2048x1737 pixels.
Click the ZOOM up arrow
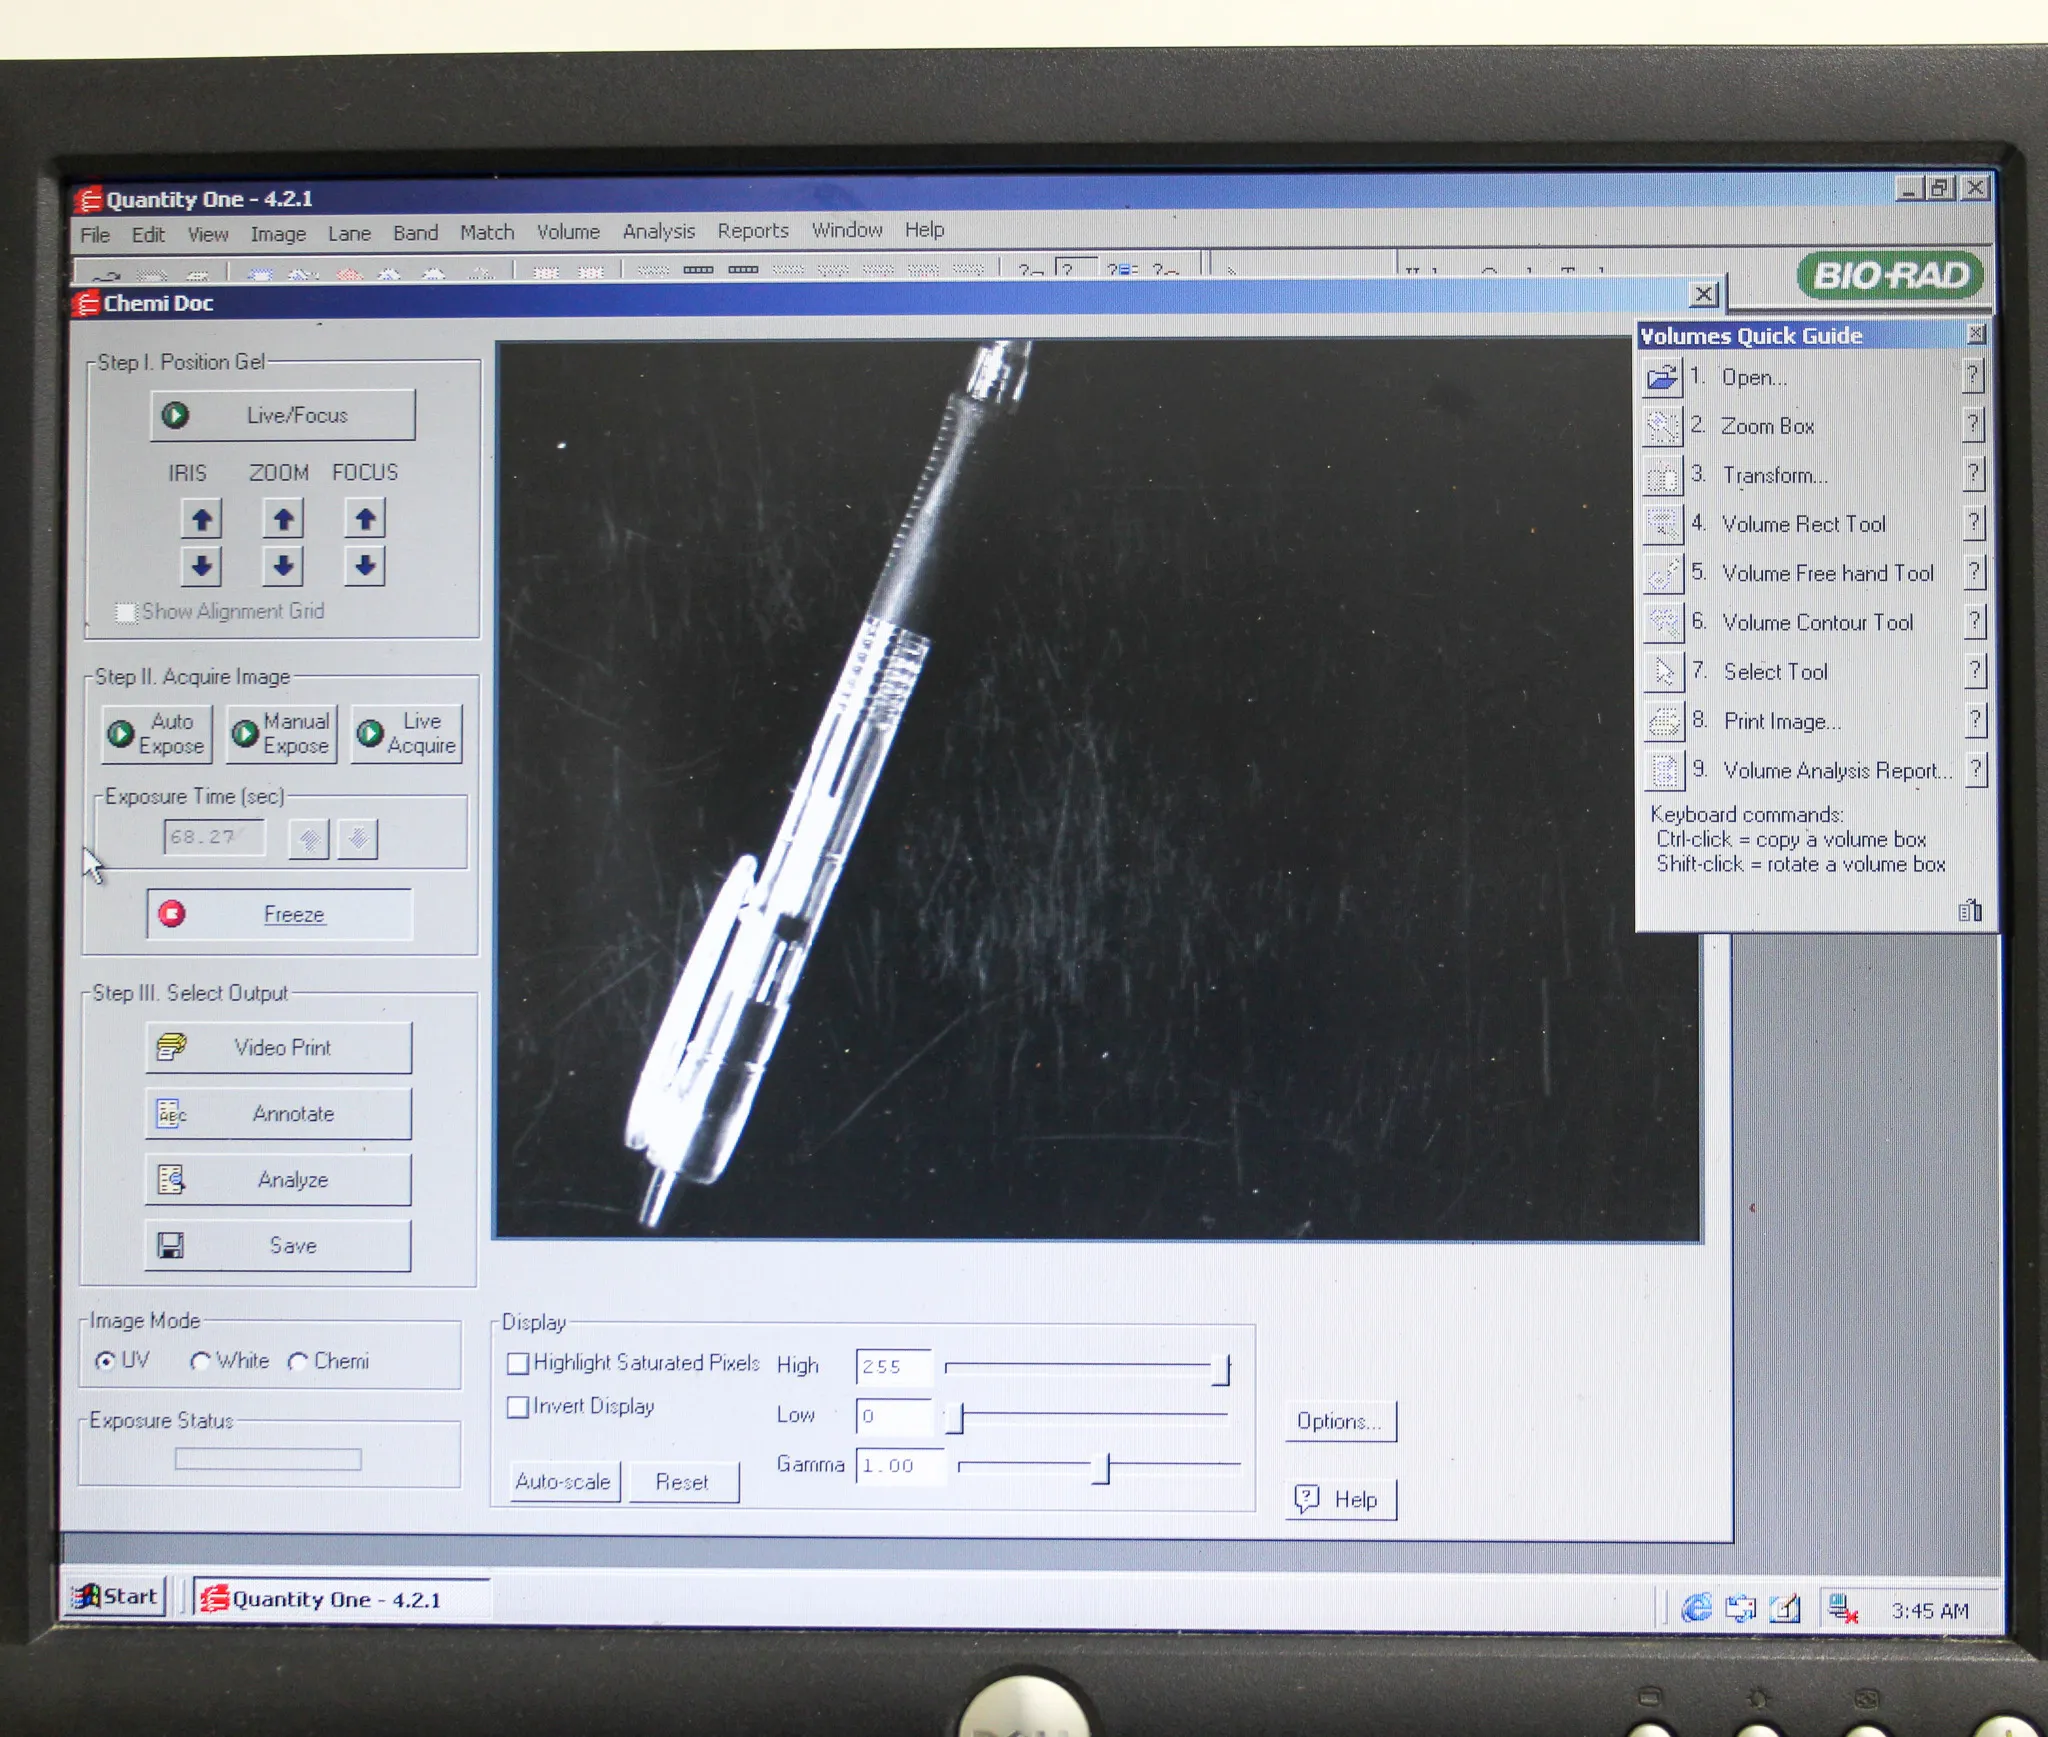pyautogui.click(x=283, y=519)
